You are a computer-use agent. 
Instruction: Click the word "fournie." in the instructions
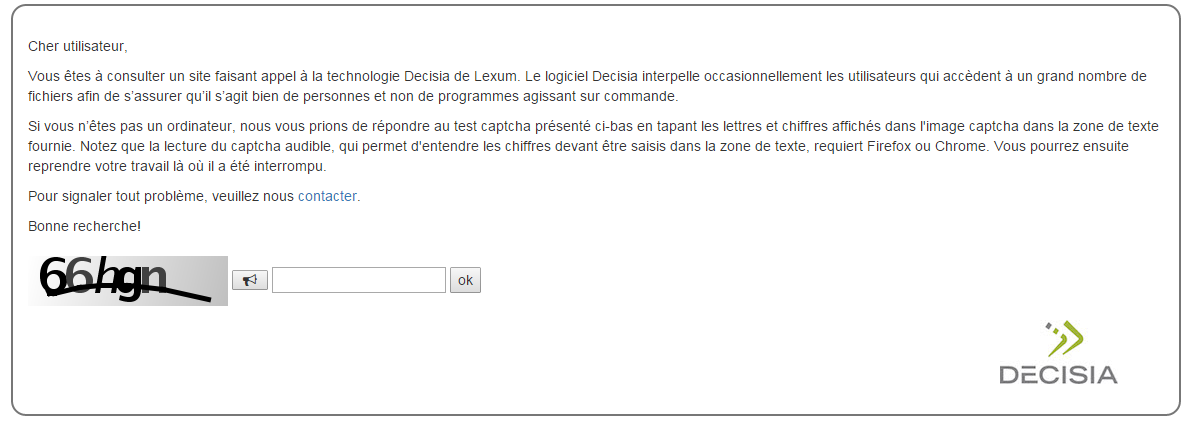52,146
